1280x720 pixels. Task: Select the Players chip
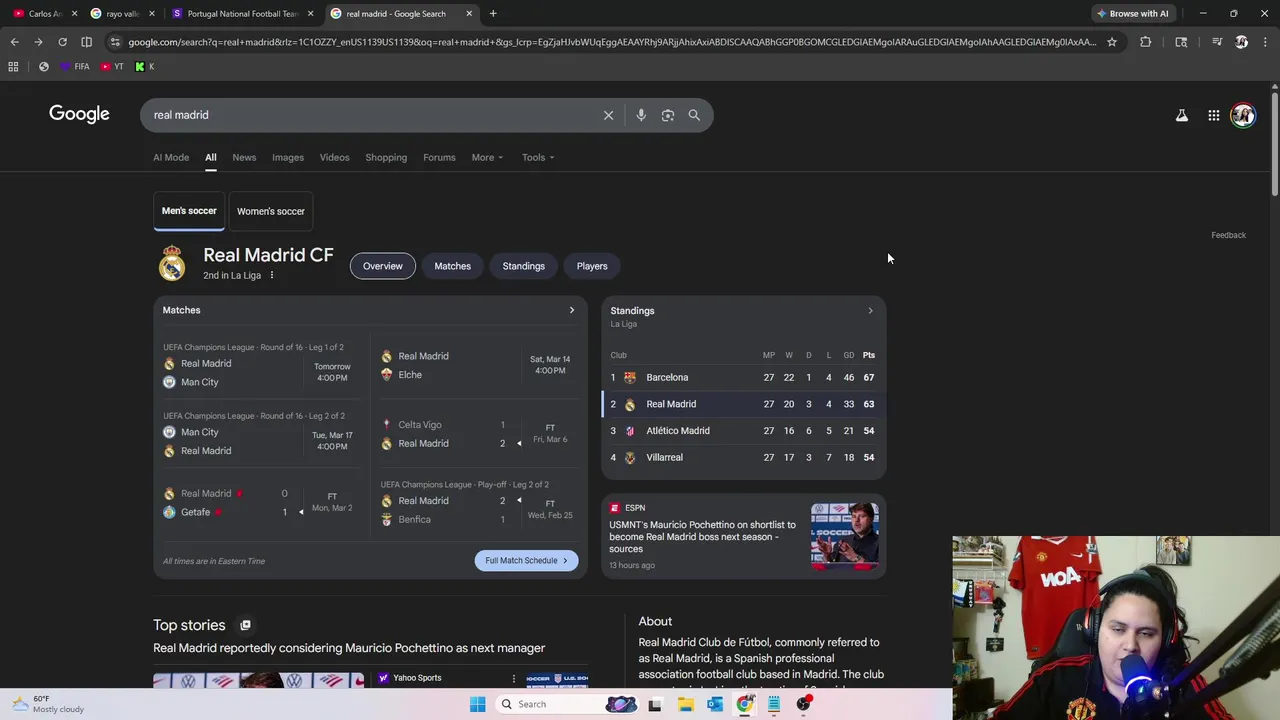tap(592, 266)
